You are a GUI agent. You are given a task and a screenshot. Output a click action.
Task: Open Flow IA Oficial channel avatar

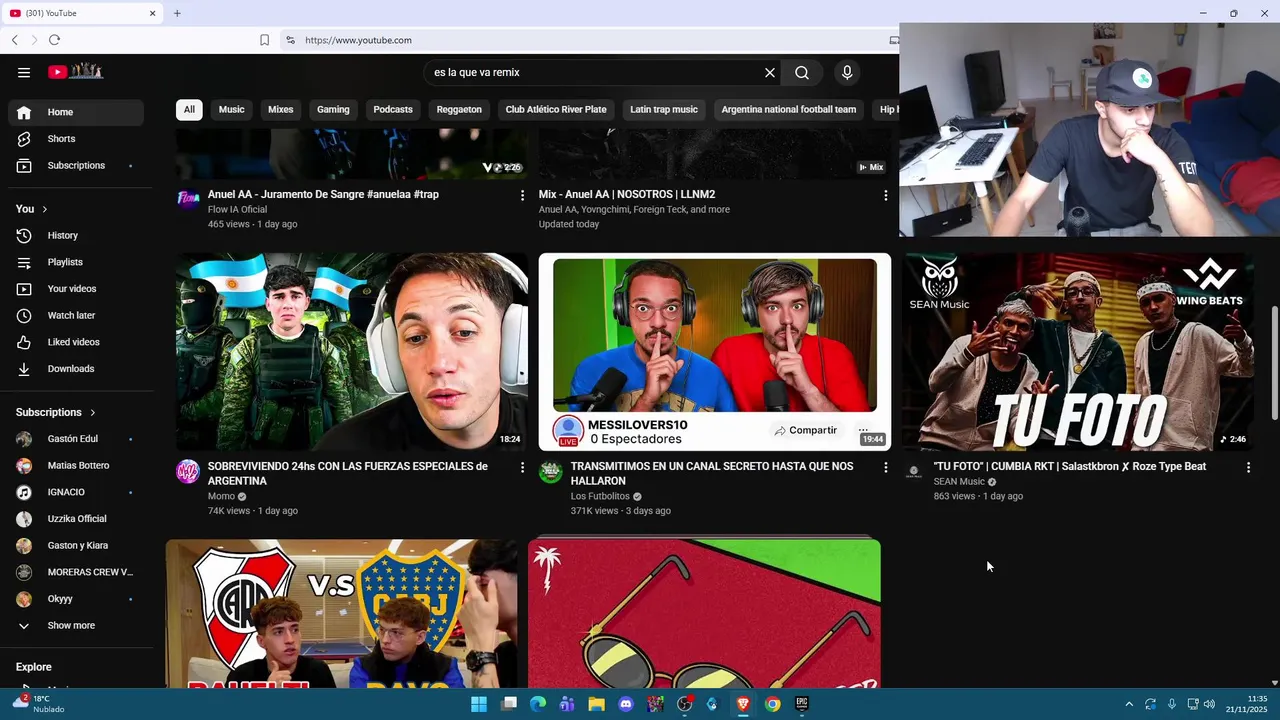pyautogui.click(x=188, y=199)
